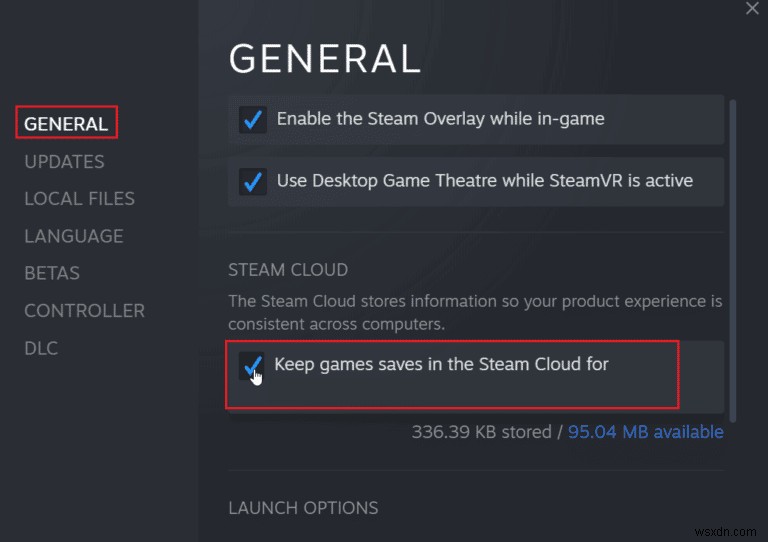Select the Language tab
The image size is (768, 542).
[73, 236]
